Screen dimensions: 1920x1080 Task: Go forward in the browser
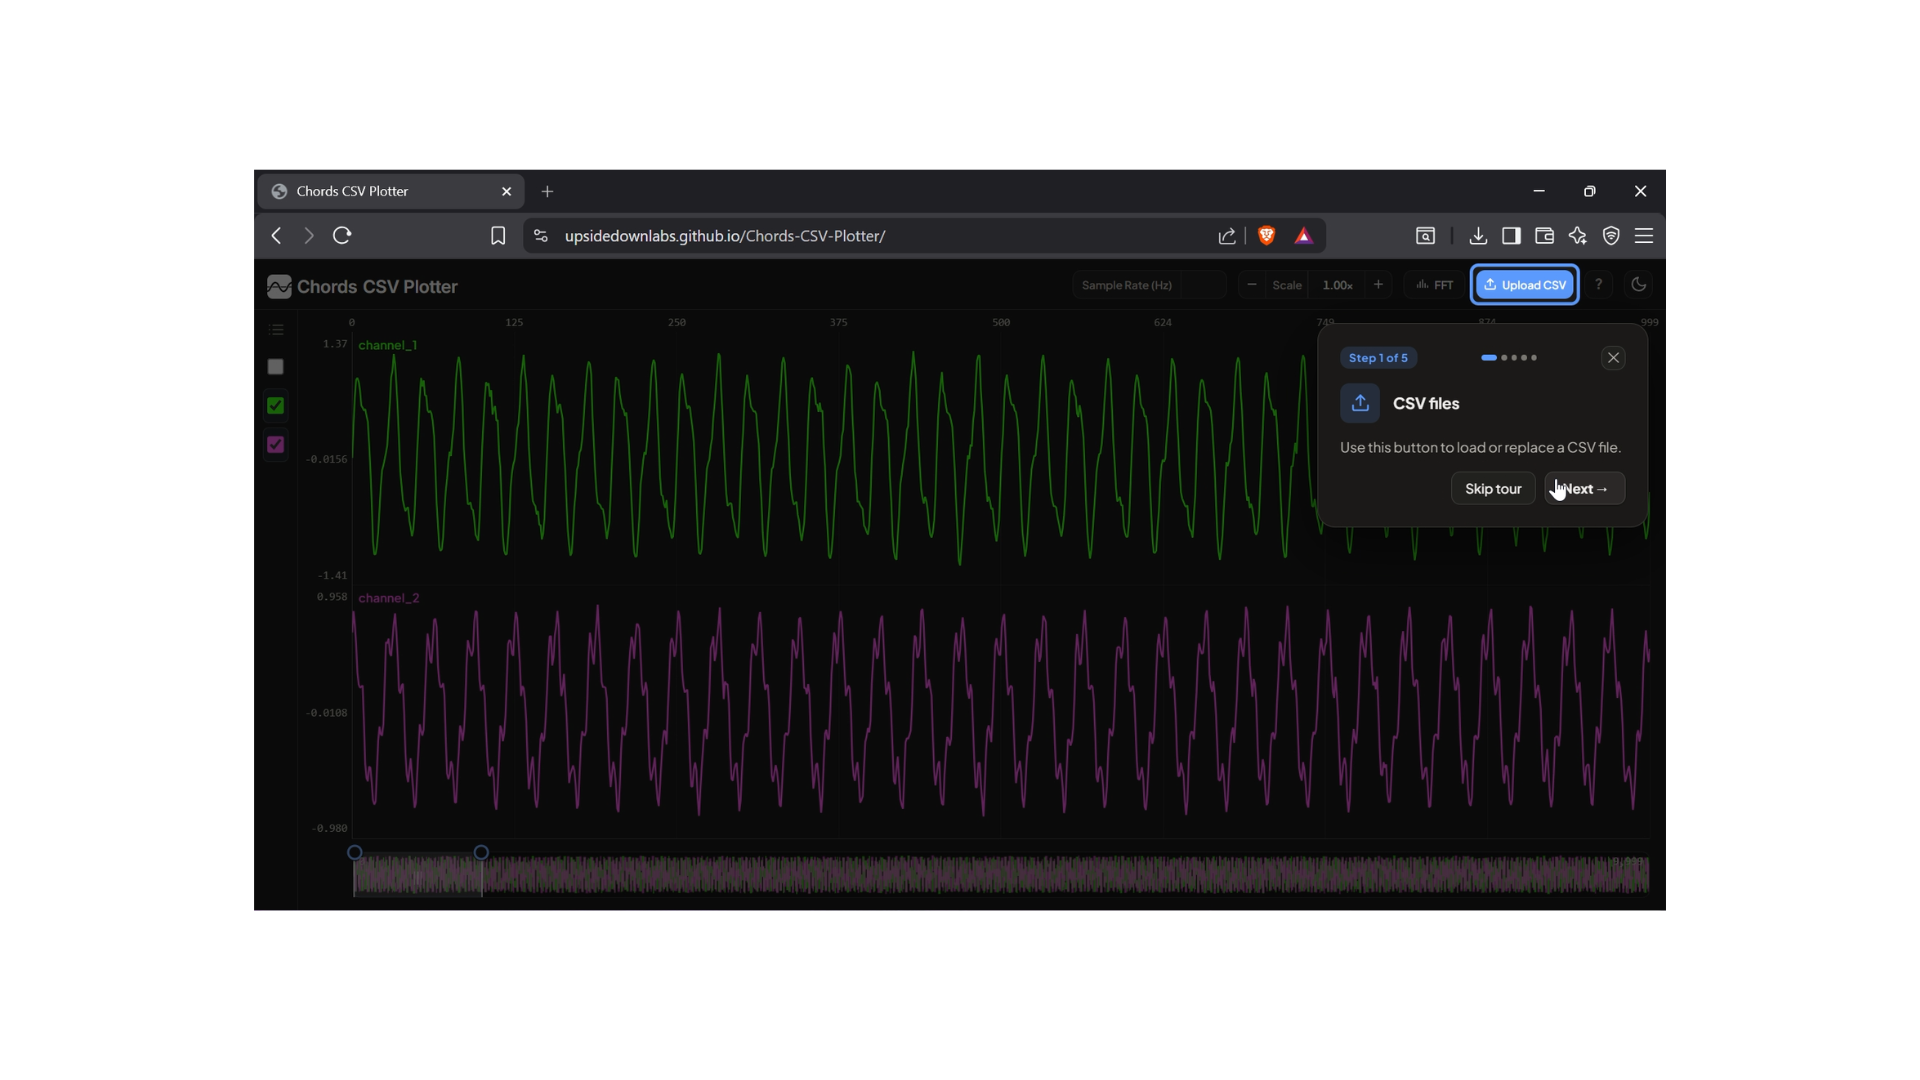[x=309, y=236]
